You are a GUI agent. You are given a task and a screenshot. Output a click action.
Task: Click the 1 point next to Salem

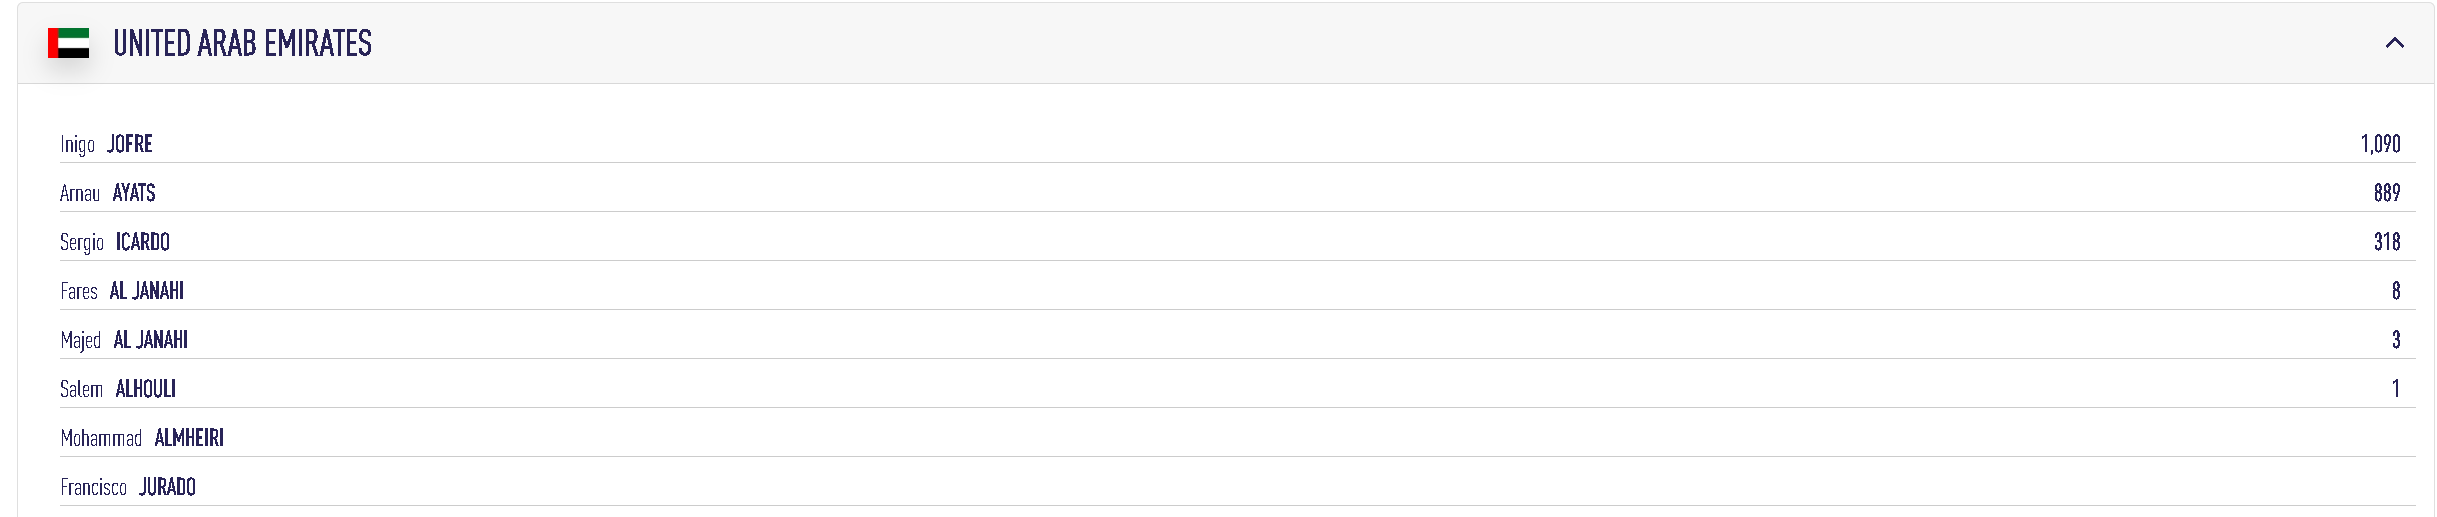(2395, 389)
